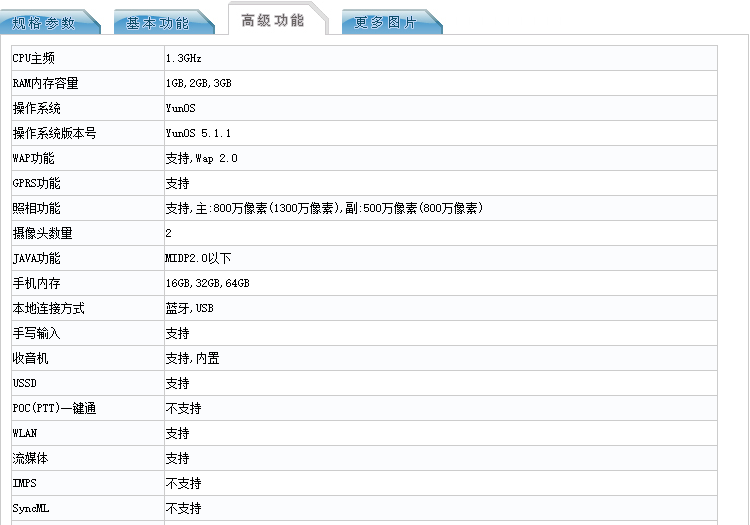The image size is (750, 525).
Task: Click the CPU主频 row label
Action: tap(34, 59)
